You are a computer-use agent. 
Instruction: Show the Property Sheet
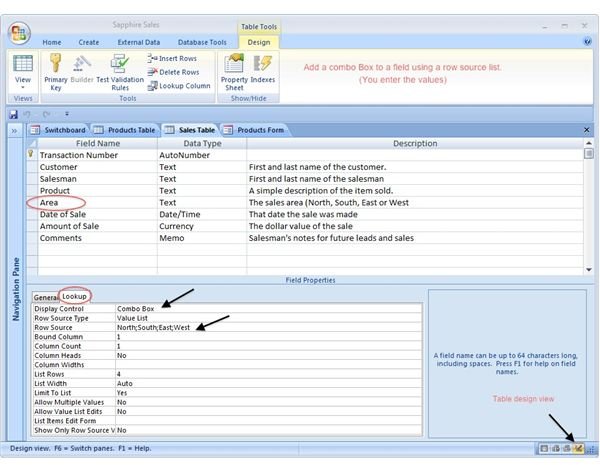[x=234, y=72]
